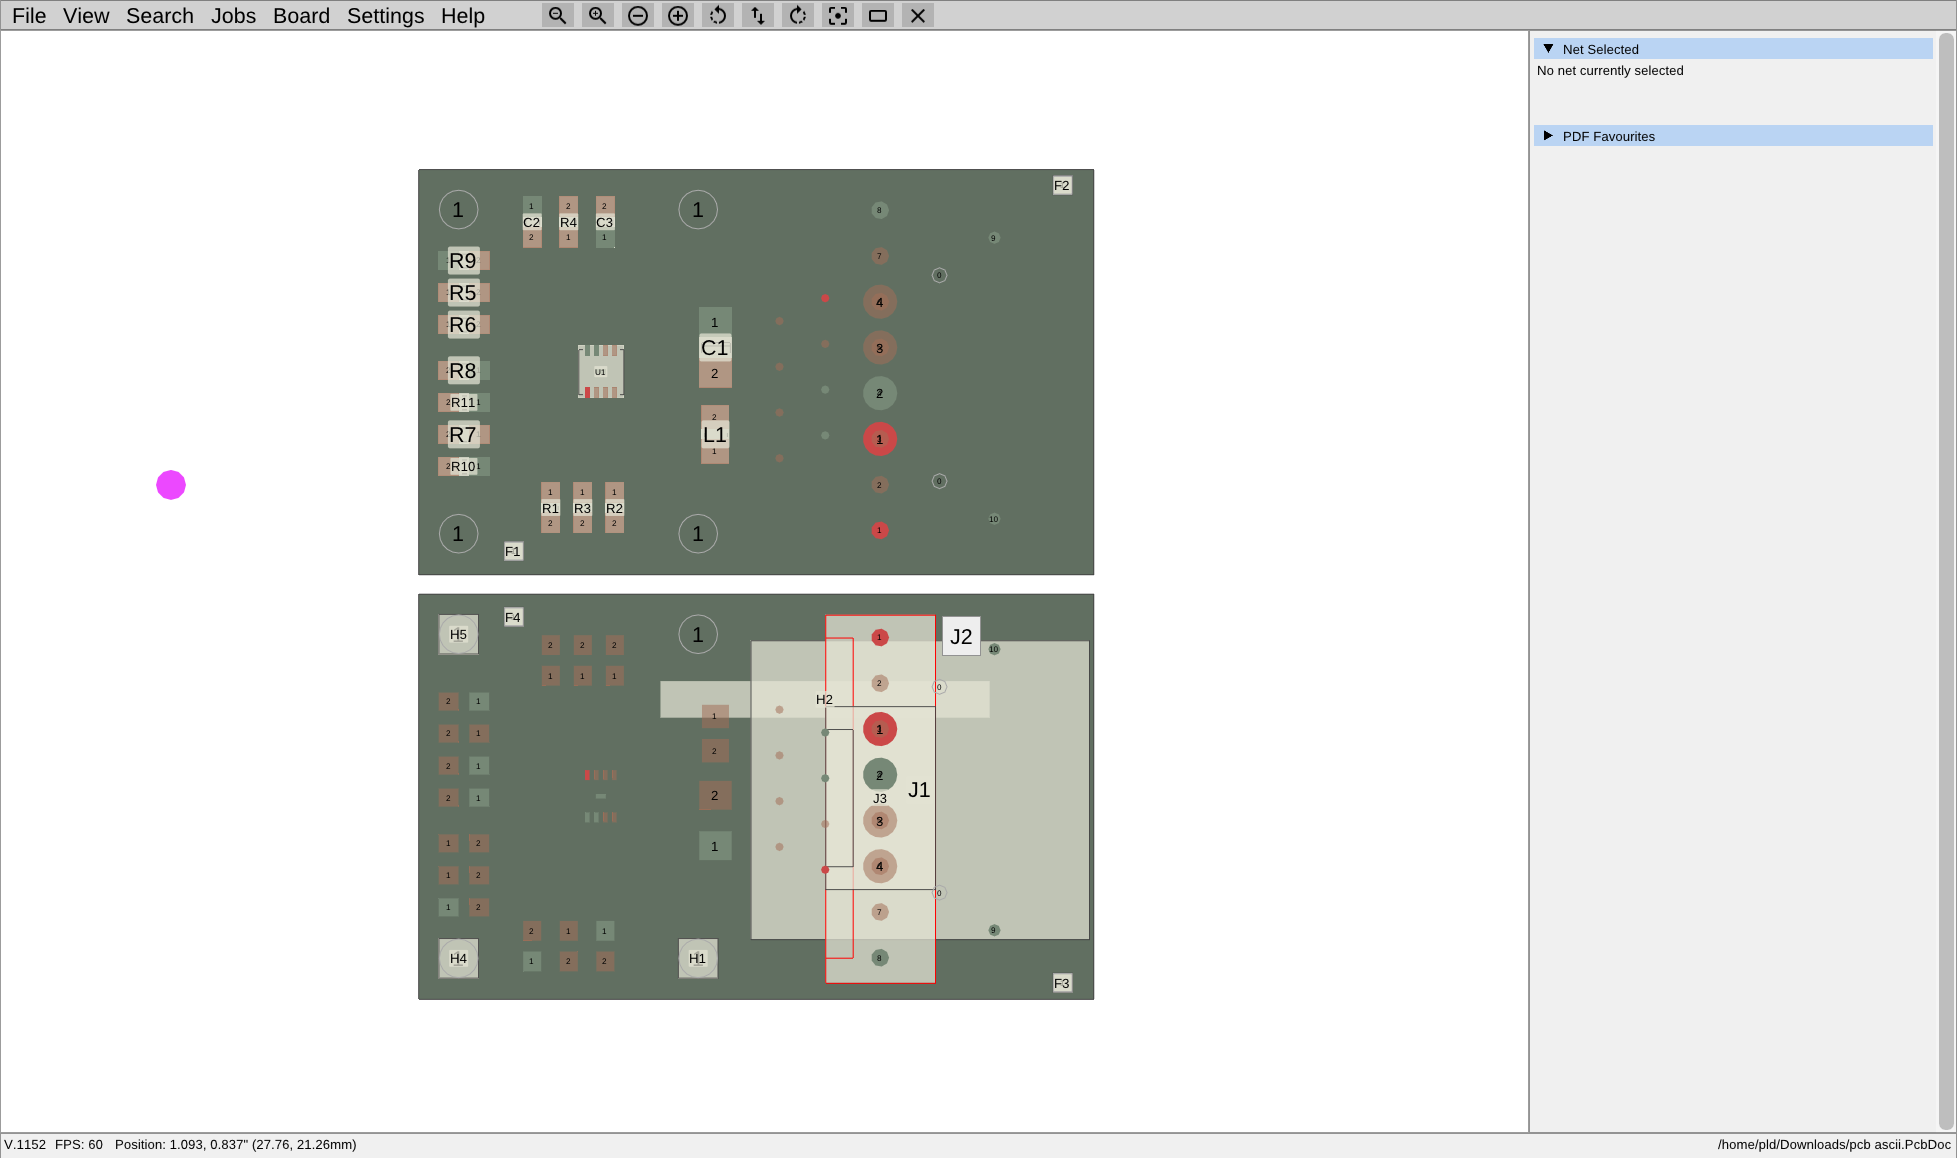Flip the board vertically using arrows icon

(x=757, y=15)
